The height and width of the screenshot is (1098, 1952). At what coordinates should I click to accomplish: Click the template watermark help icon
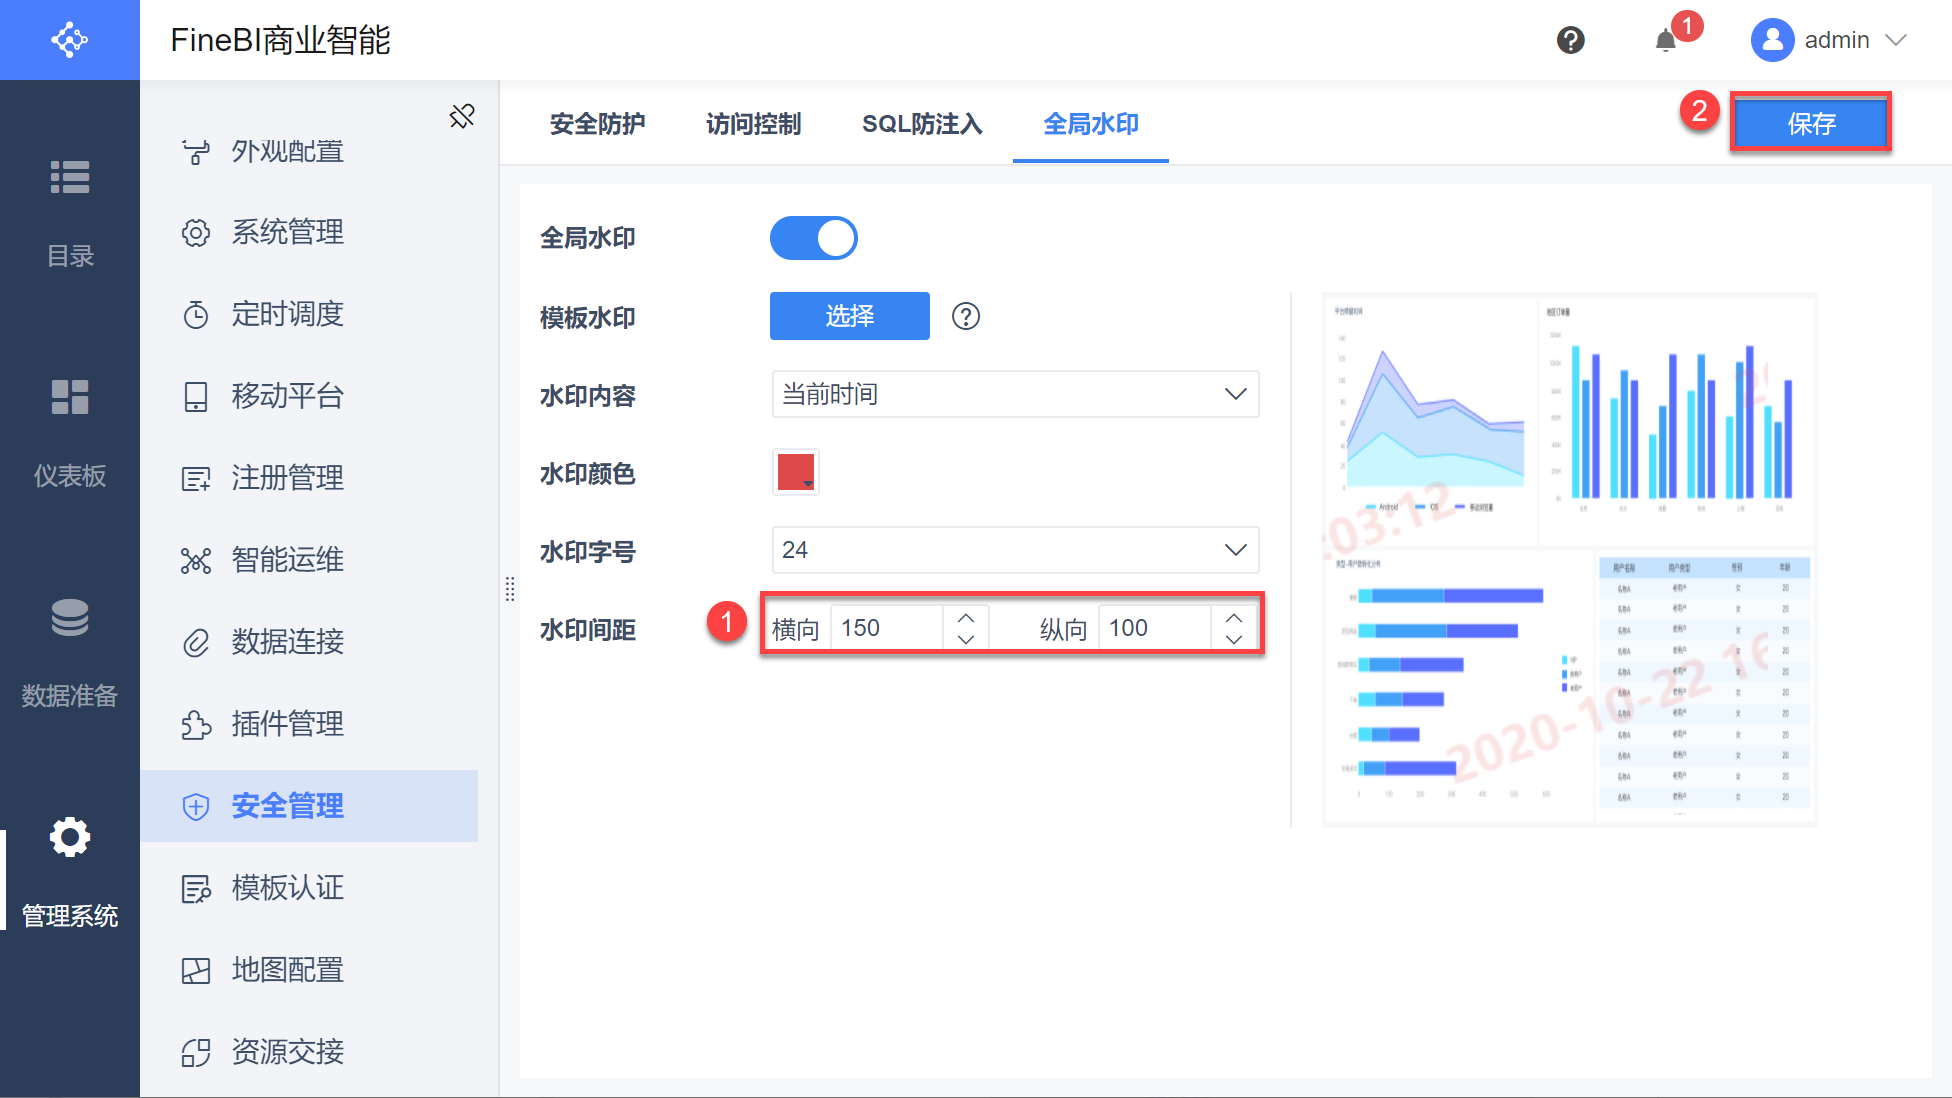[x=965, y=316]
